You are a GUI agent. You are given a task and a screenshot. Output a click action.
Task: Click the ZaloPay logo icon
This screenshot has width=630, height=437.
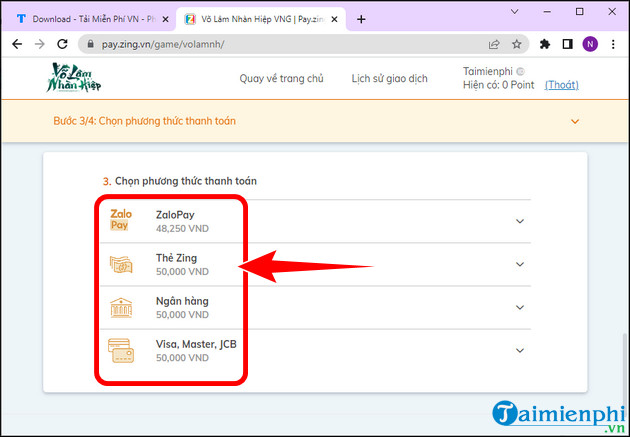121,220
